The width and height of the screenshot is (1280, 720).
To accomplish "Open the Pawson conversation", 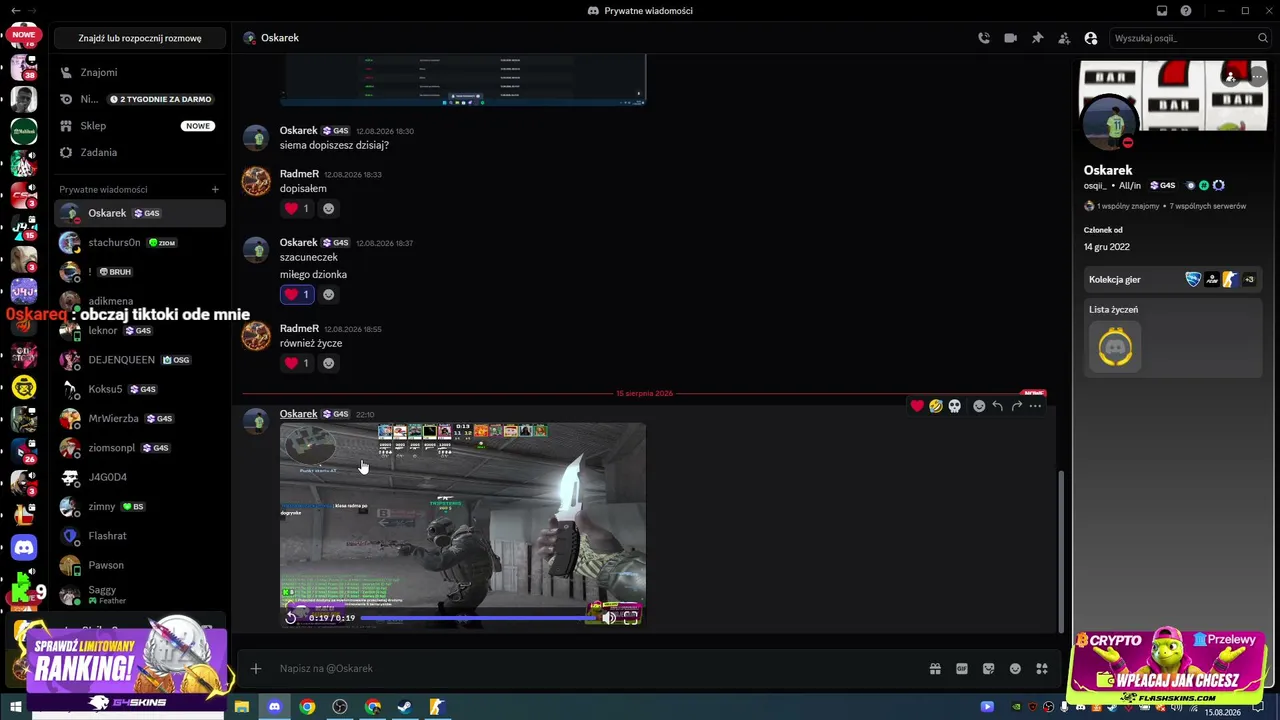I will [x=140, y=565].
